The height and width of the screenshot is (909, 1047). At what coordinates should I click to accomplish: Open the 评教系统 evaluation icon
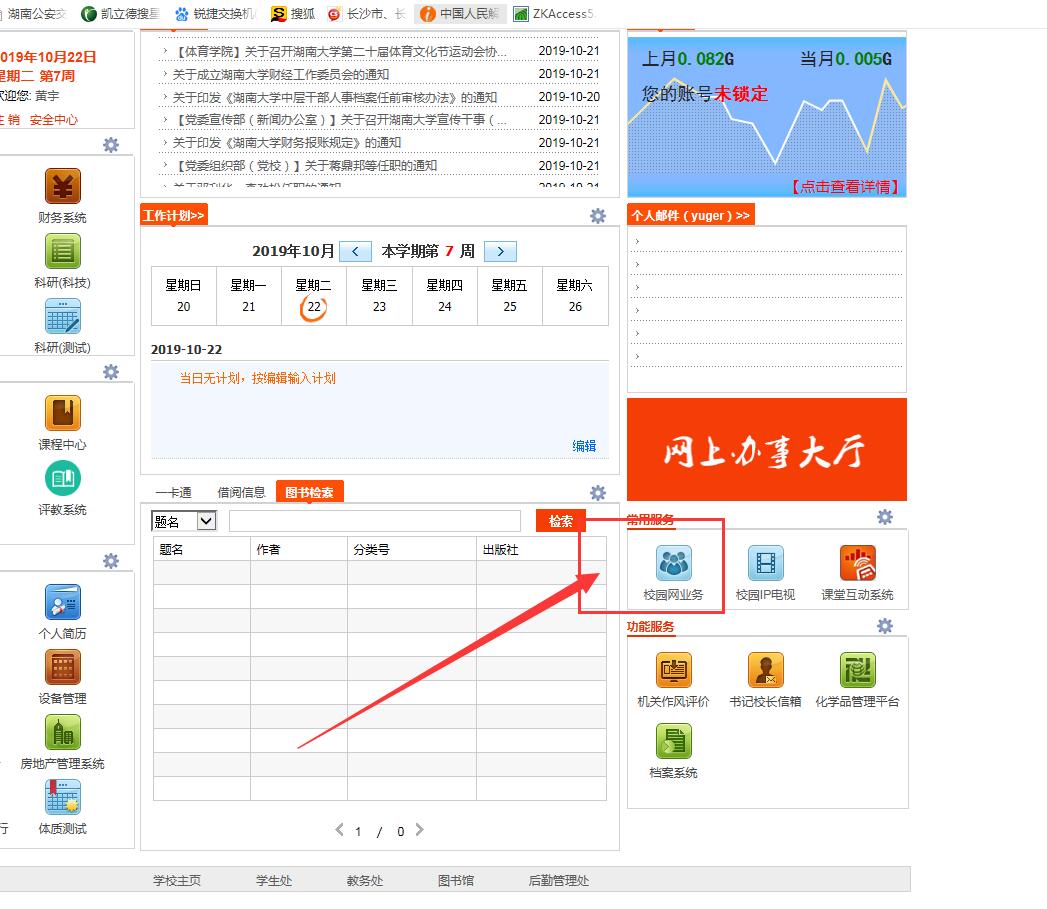pyautogui.click(x=62, y=479)
